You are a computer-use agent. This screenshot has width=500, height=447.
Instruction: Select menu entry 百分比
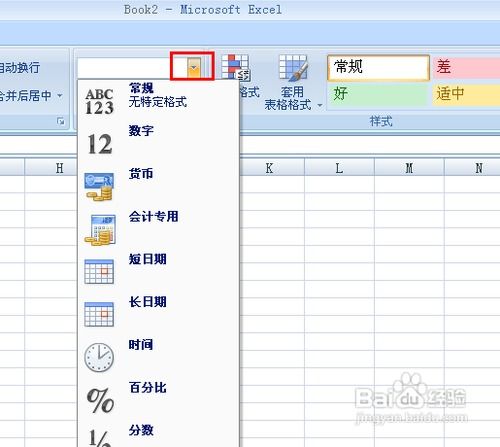[x=159, y=400]
